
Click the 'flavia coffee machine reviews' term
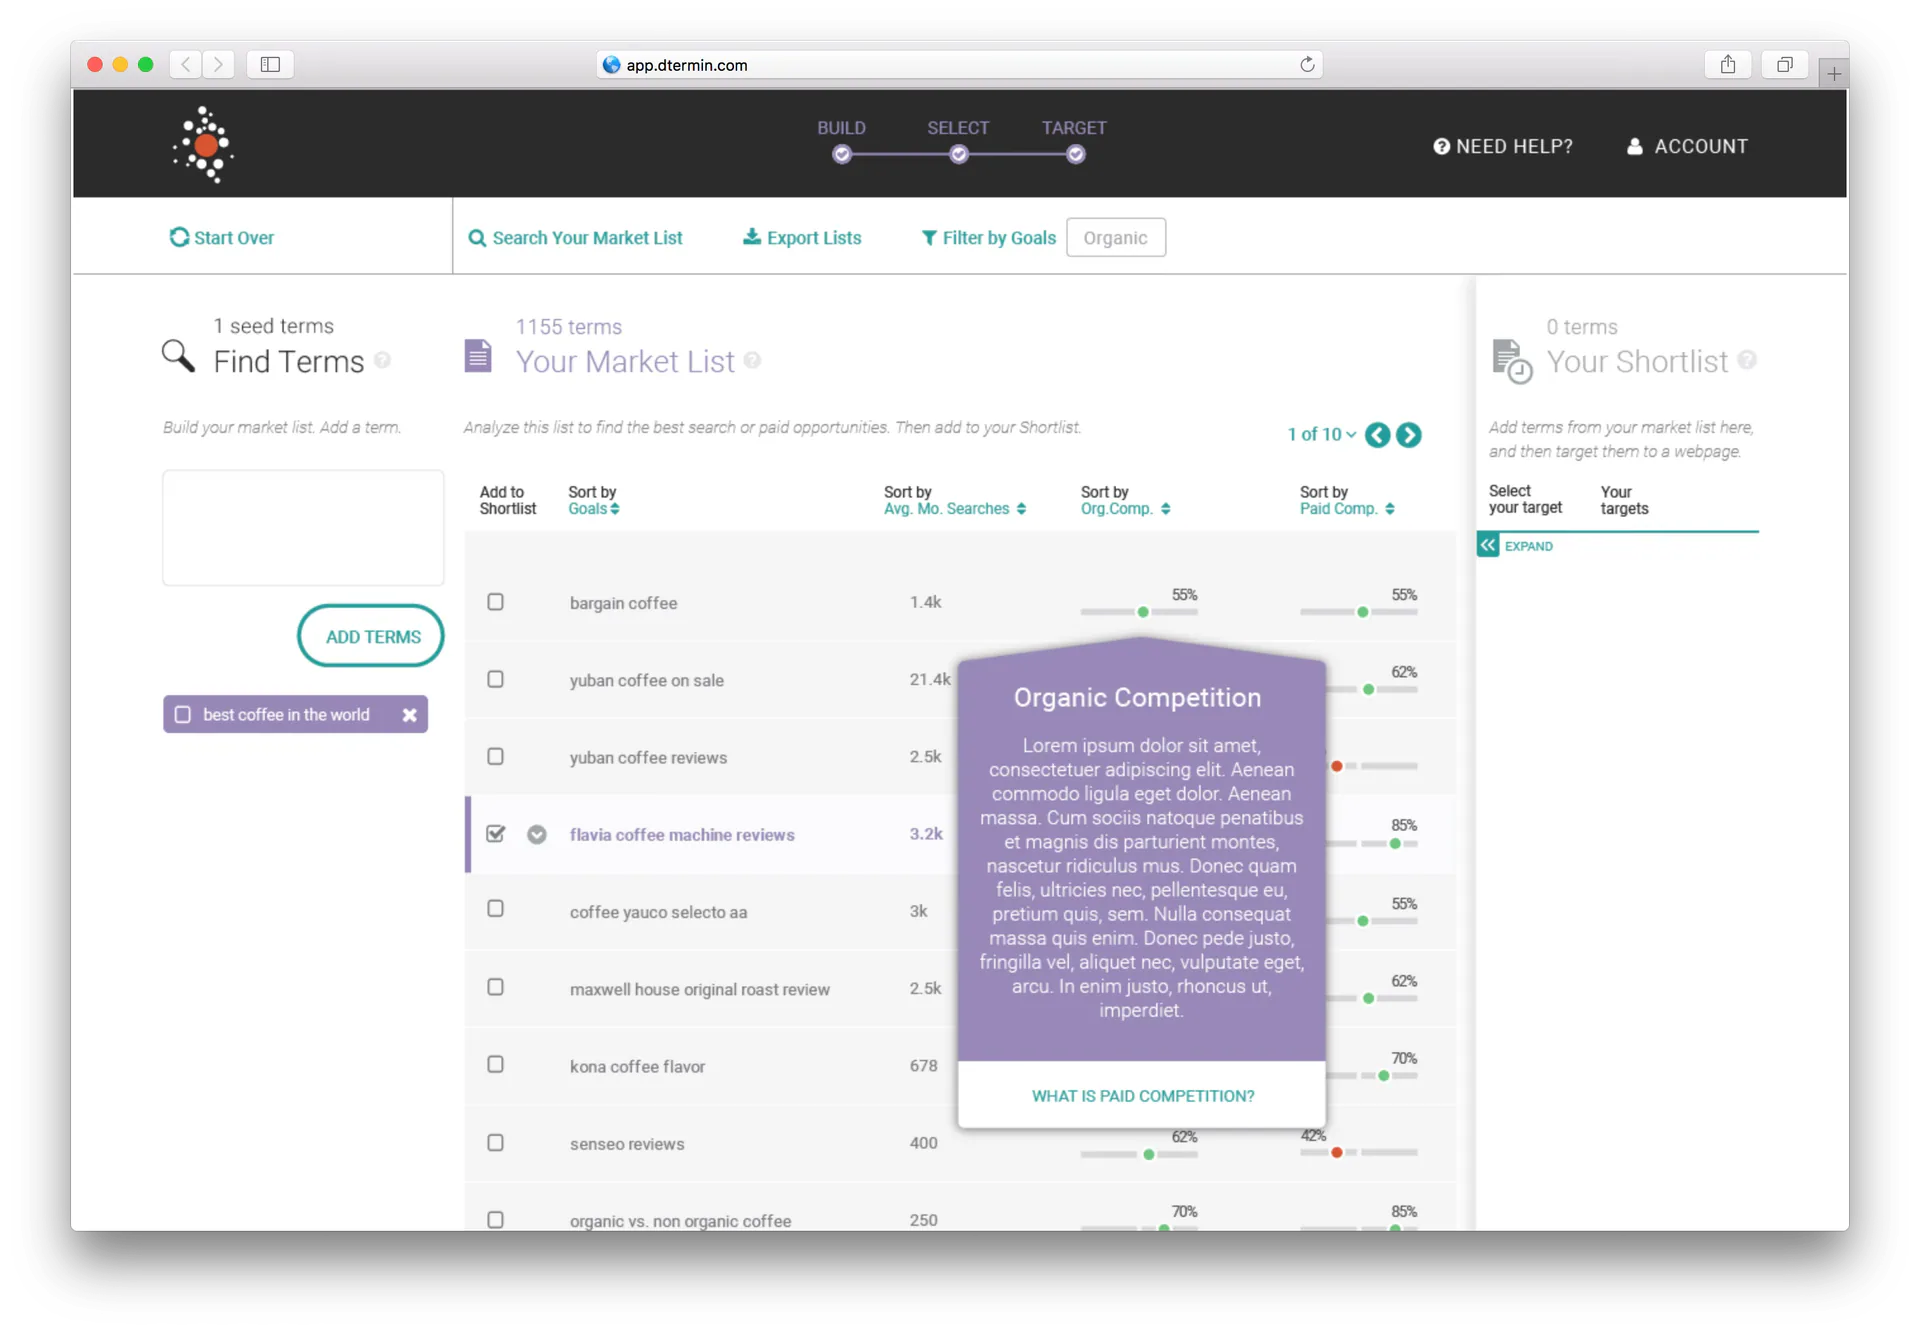pyautogui.click(x=682, y=835)
